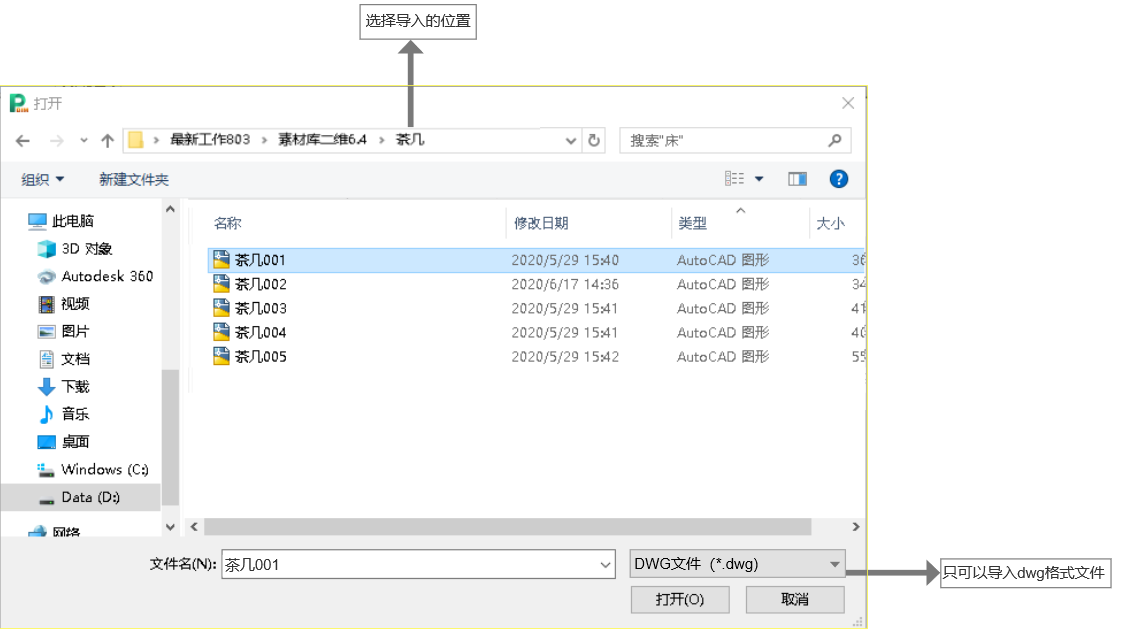
Task: Open help with the question mark icon
Action: click(x=839, y=179)
